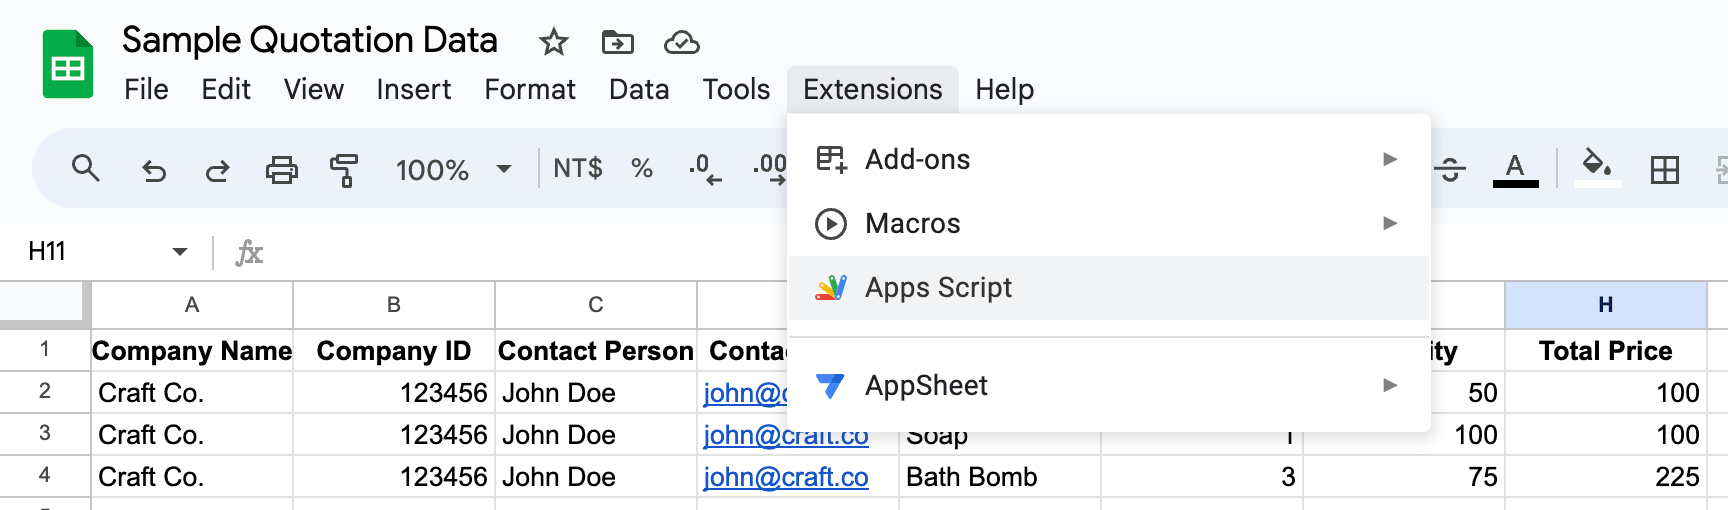1728x510 pixels.
Task: Select AppSheet from Extensions menu
Action: point(1109,385)
